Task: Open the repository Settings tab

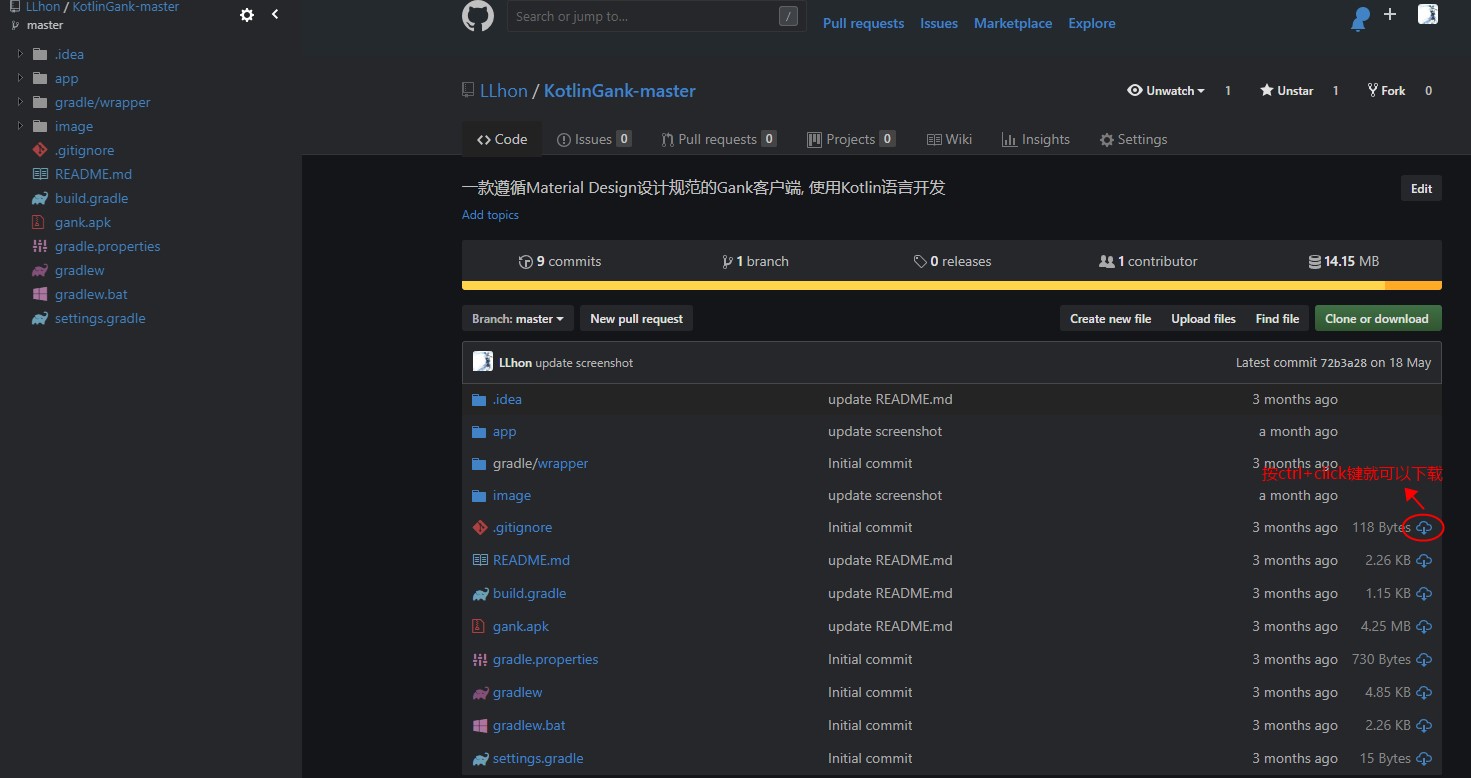Action: (x=1133, y=139)
